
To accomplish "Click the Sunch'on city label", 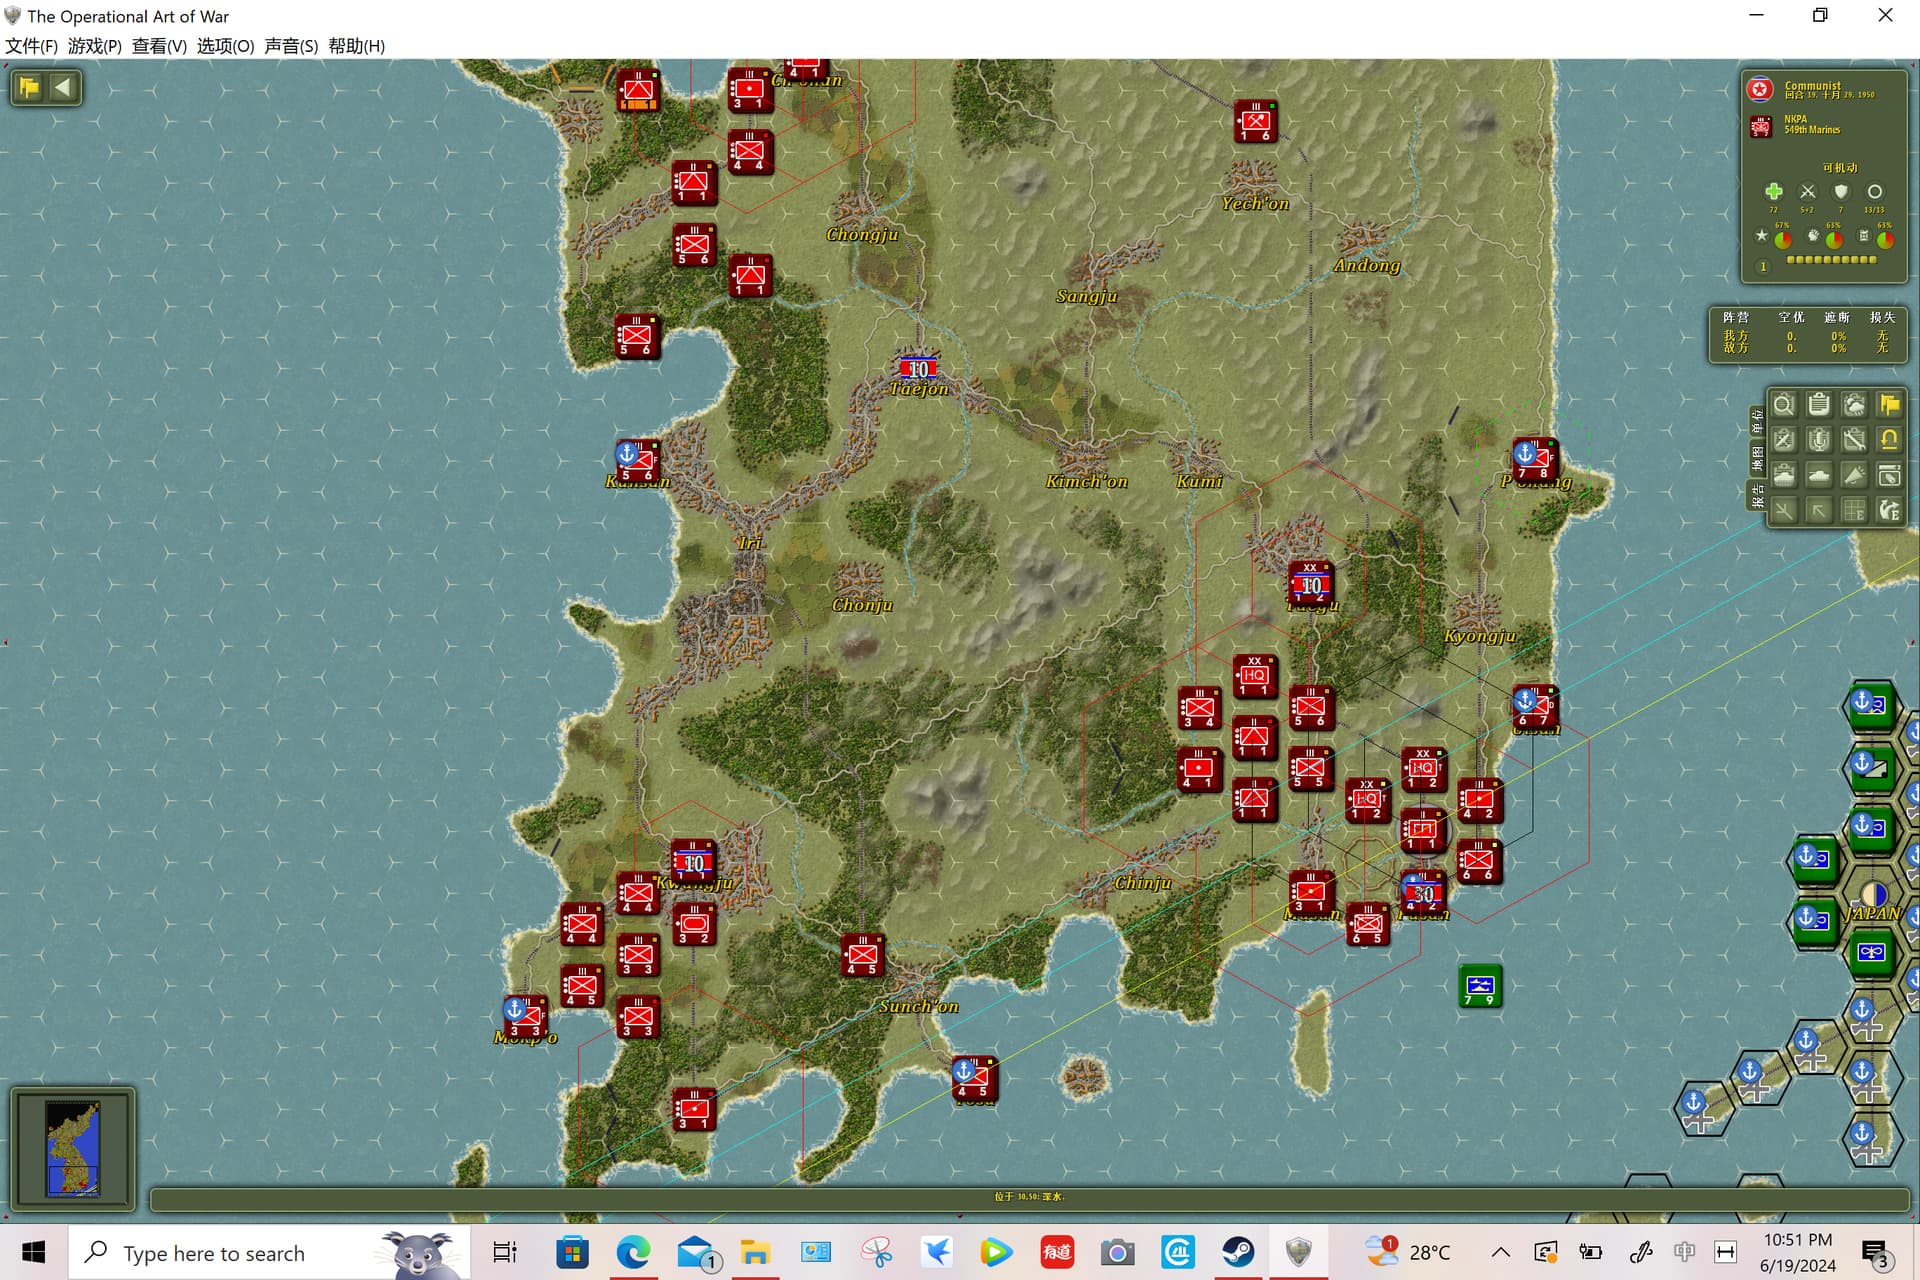I will pos(918,1006).
